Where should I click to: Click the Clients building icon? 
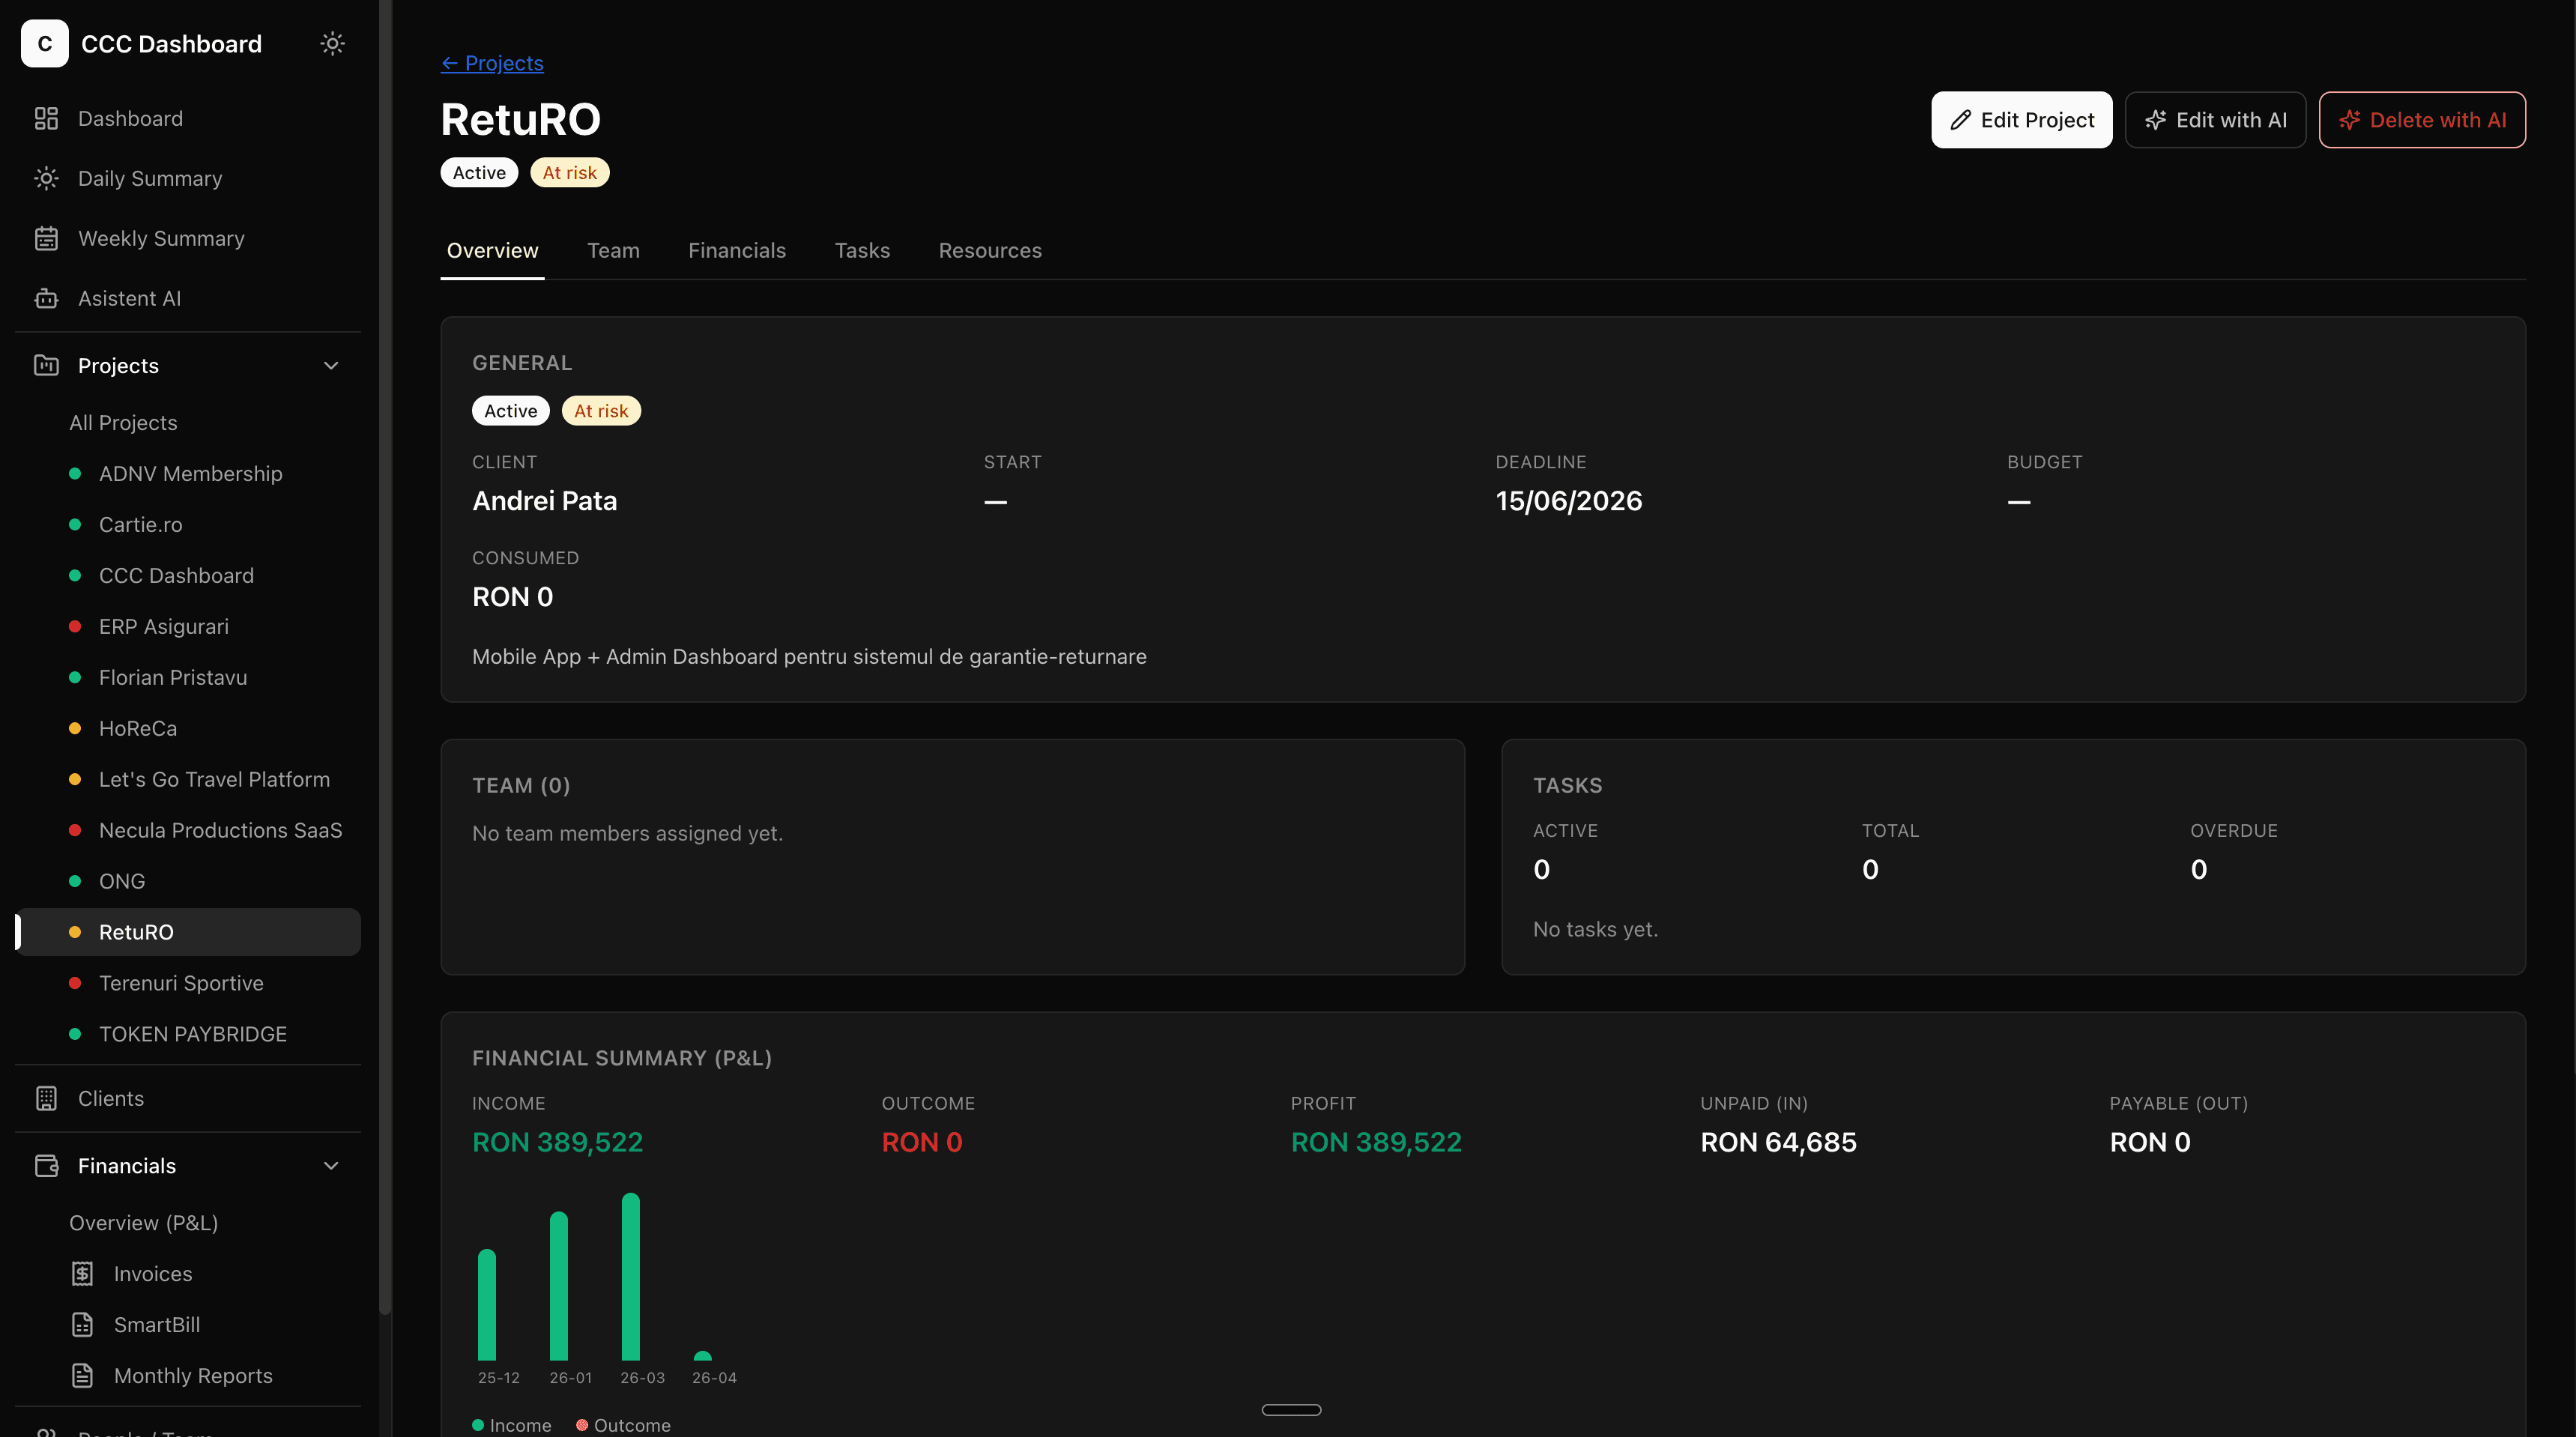click(46, 1098)
